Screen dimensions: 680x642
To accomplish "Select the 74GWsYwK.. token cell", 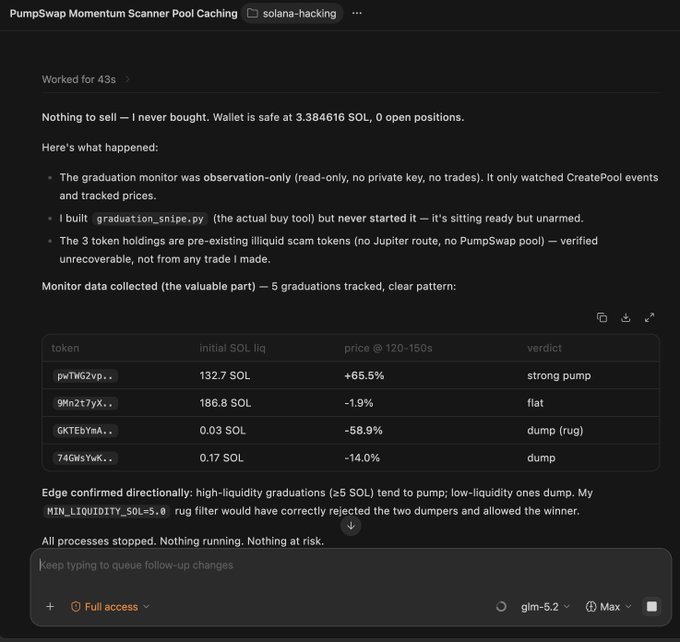I will [x=85, y=458].
